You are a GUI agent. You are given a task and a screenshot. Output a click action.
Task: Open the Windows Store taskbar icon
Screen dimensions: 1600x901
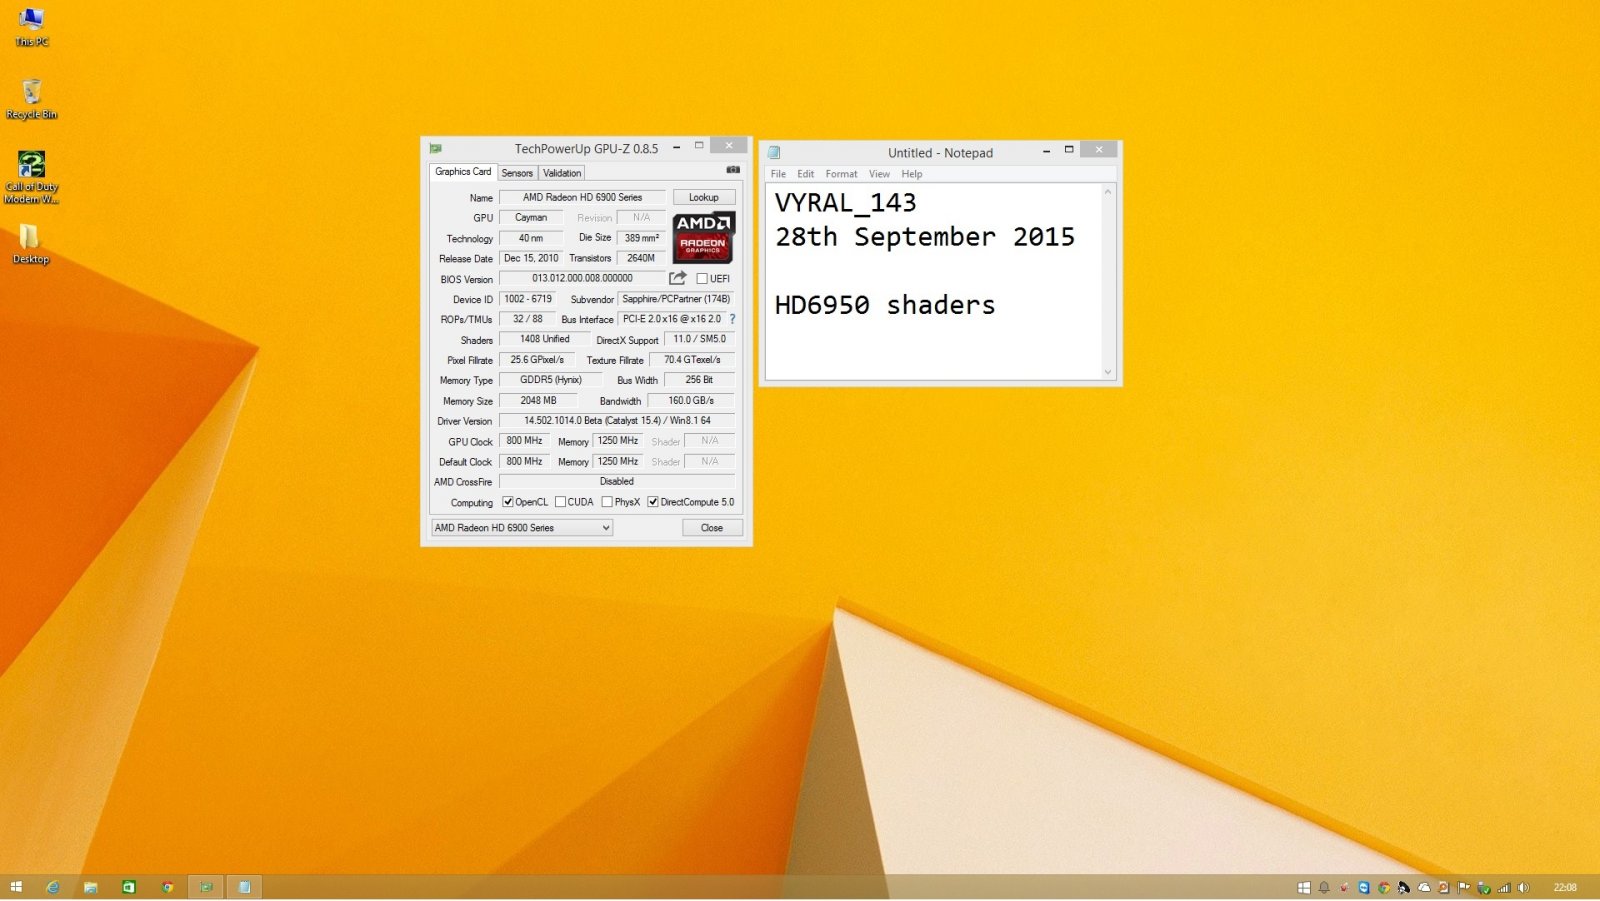point(128,886)
